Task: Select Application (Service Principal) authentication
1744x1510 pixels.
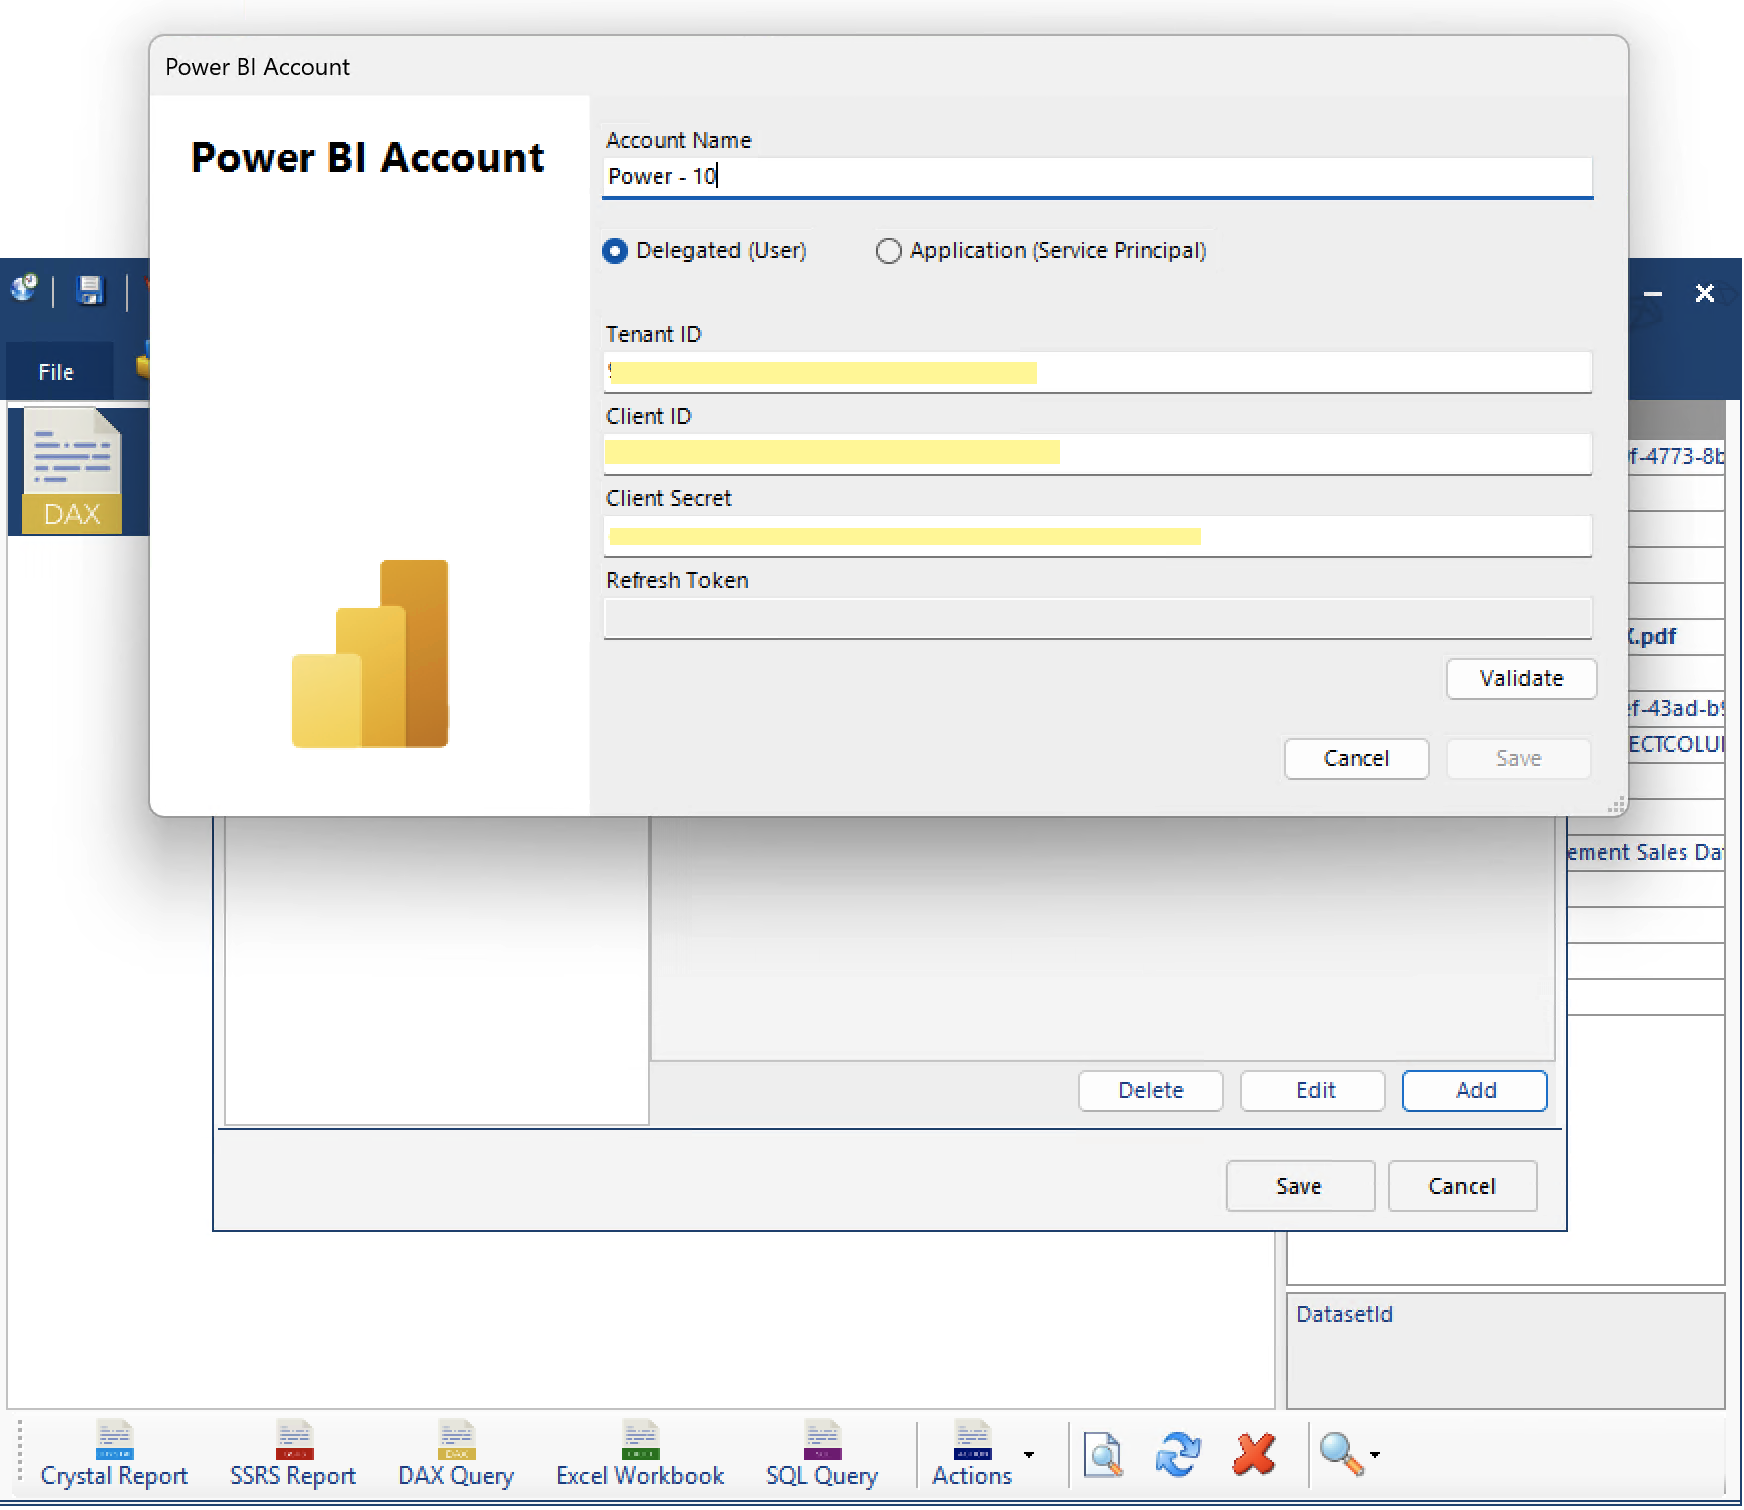Action: 1041,250
